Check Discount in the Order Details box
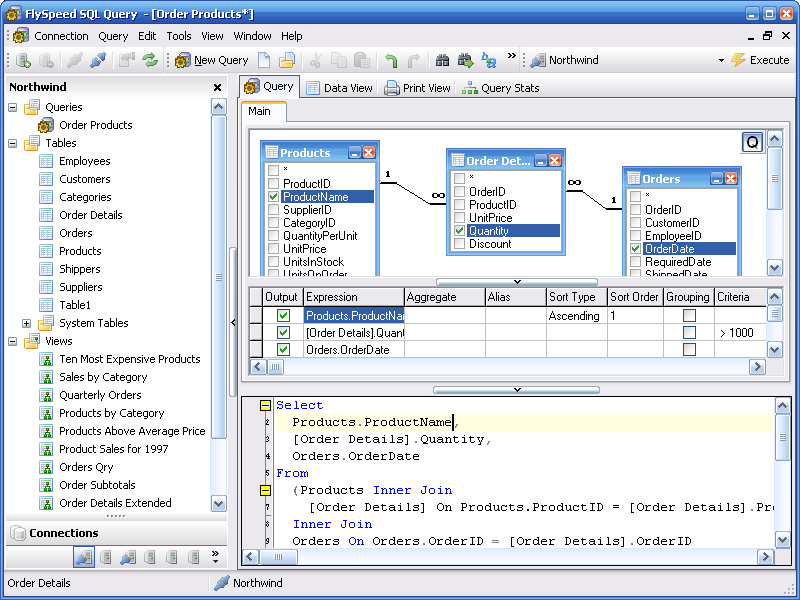 coord(458,244)
